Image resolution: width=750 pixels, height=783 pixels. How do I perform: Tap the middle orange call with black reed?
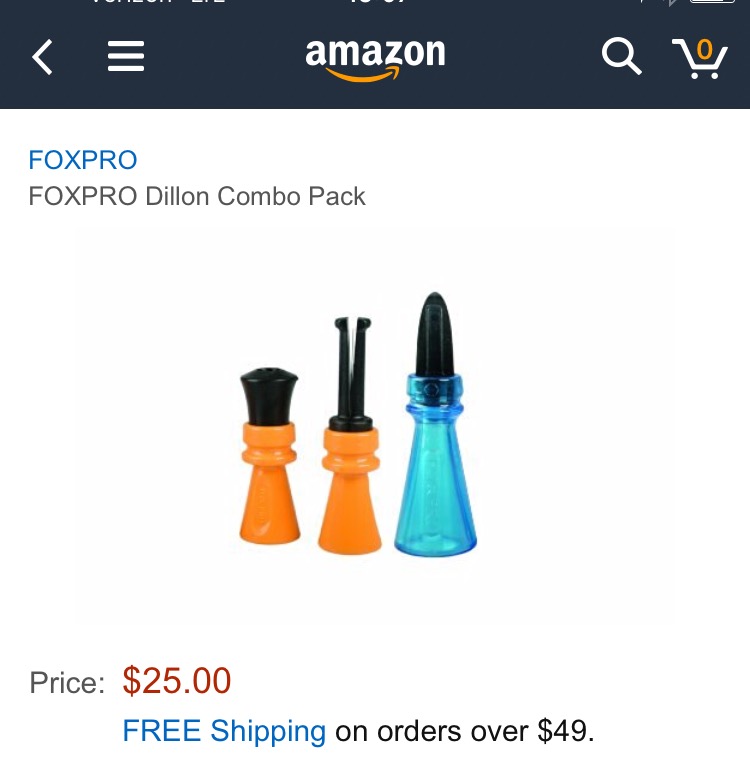coord(350,435)
